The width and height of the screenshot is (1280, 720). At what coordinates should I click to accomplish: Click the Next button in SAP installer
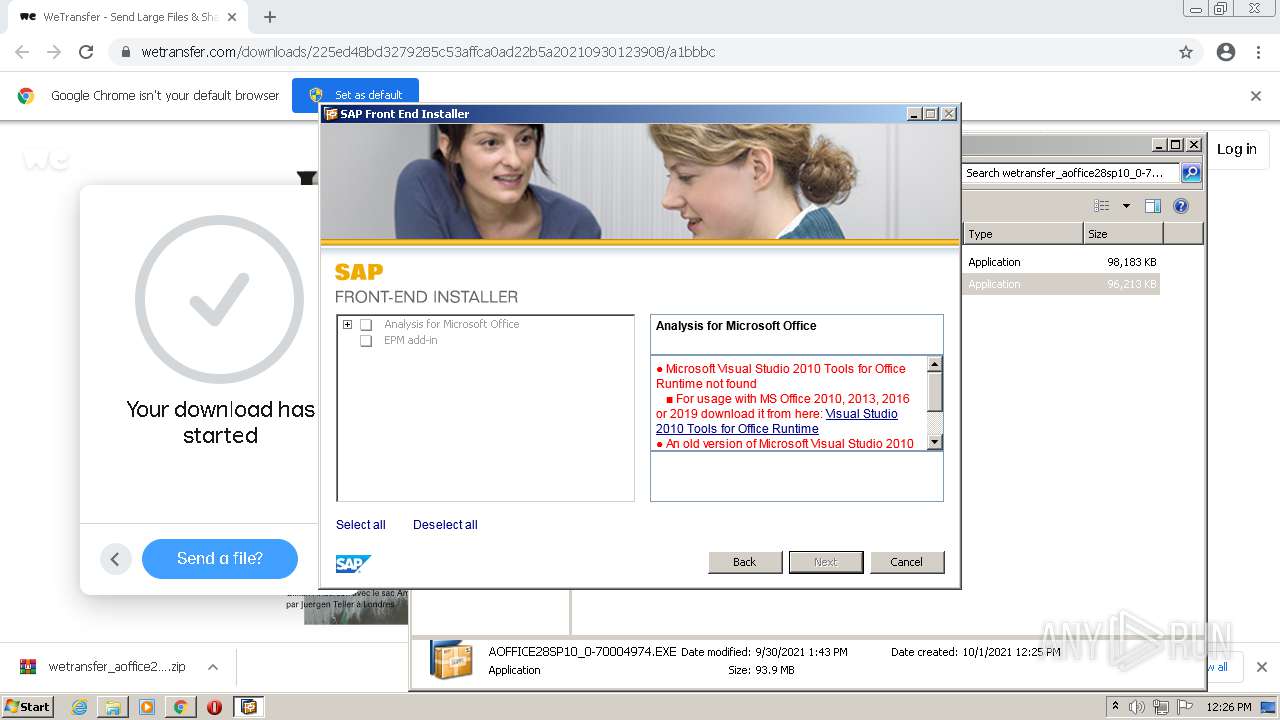pos(826,562)
